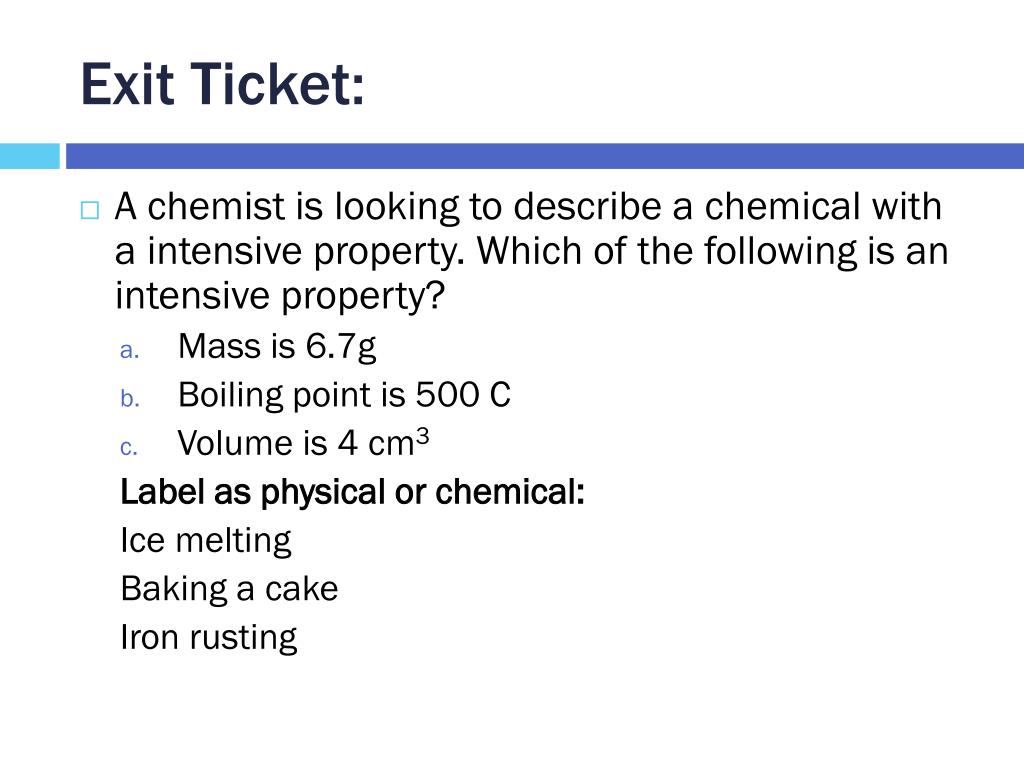Click the first line starting "A chemist is looking"
This screenshot has height=768, width=1024.
coord(528,207)
